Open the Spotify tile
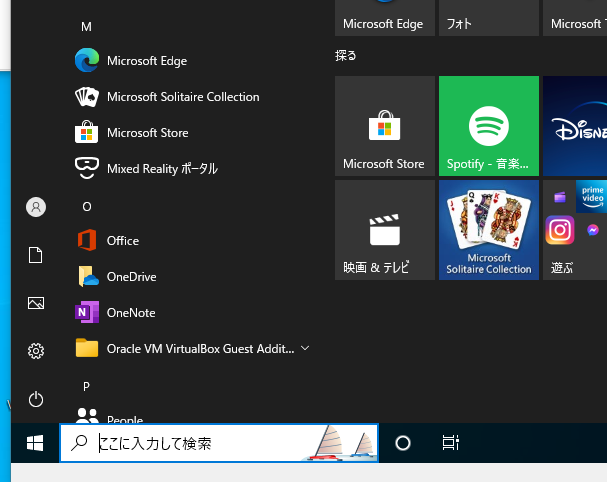 [x=489, y=126]
